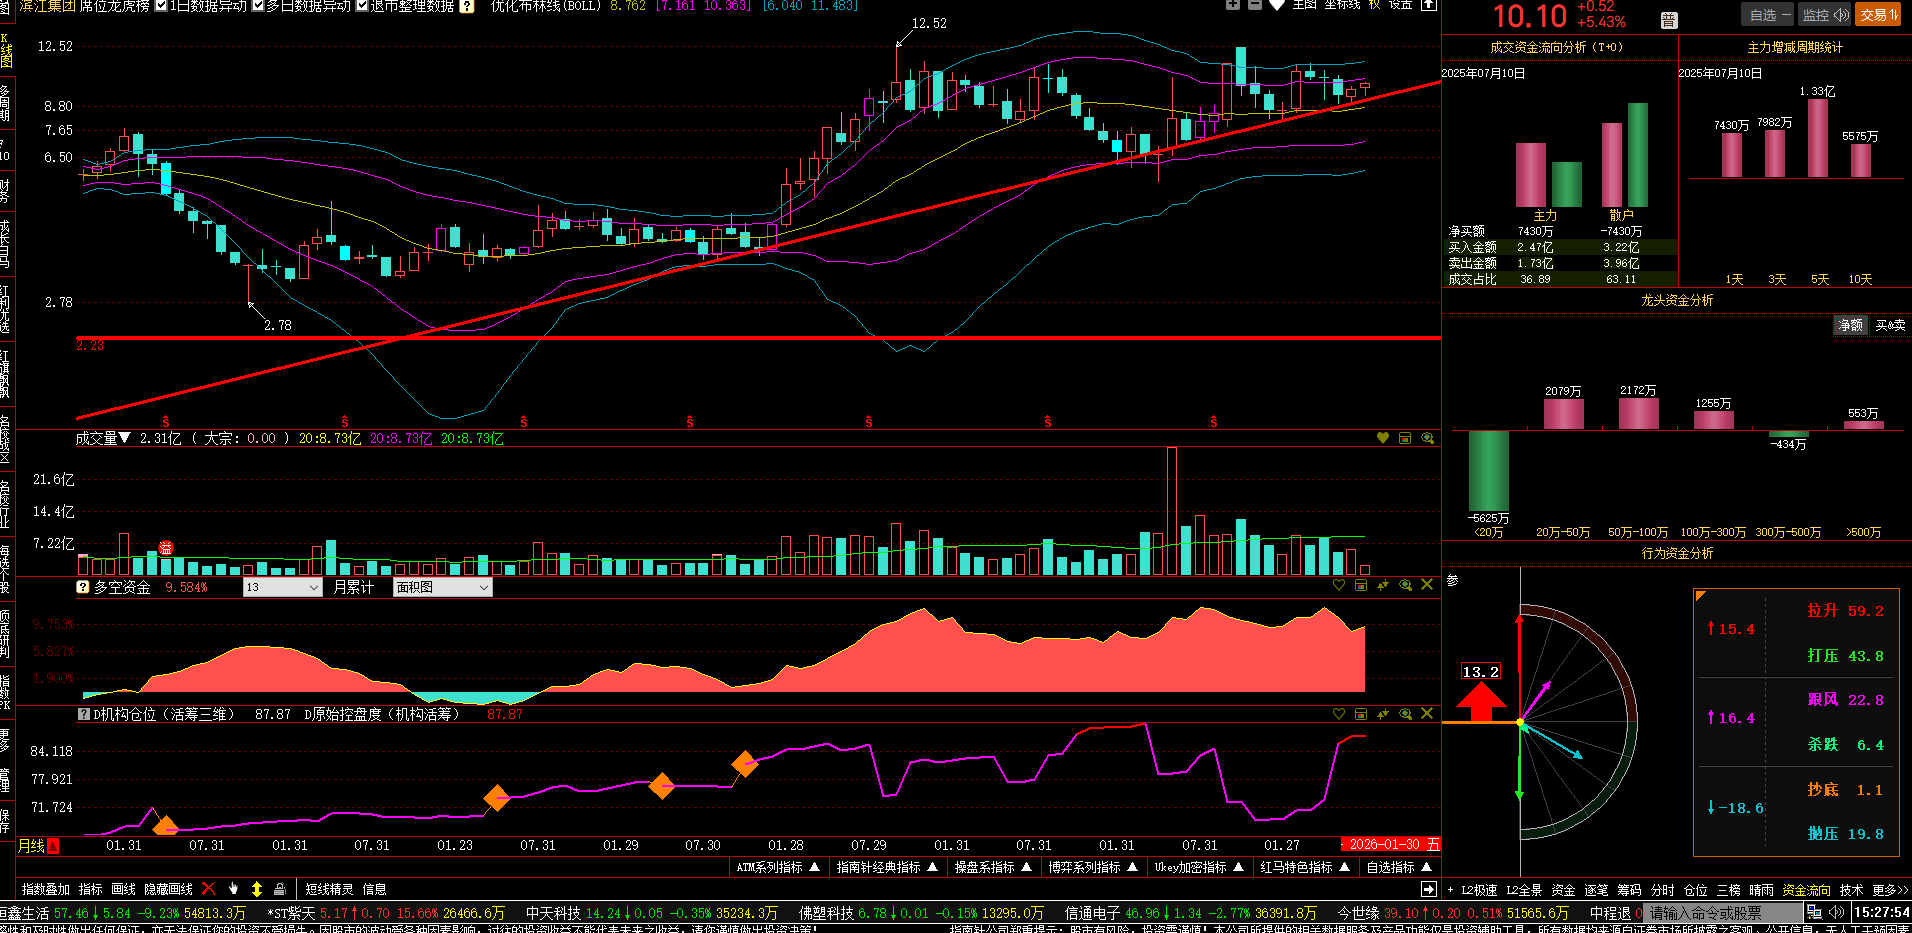This screenshot has height=933, width=1912.
Task: Open settings icon on D机构仓位 panel
Action: [1361, 714]
